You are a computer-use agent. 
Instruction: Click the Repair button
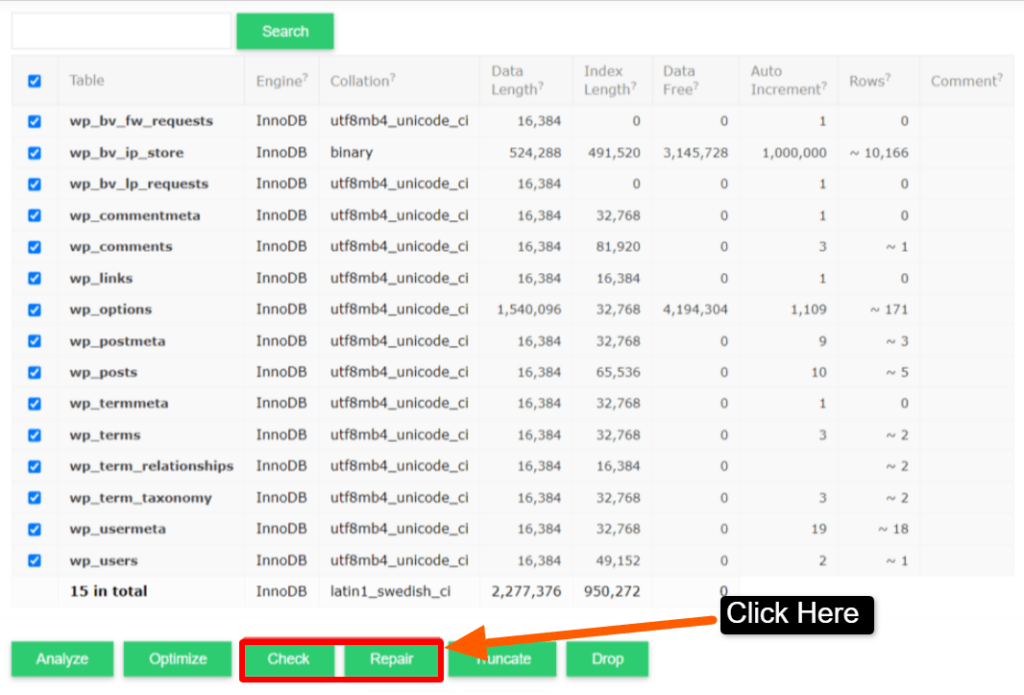[x=391, y=659]
